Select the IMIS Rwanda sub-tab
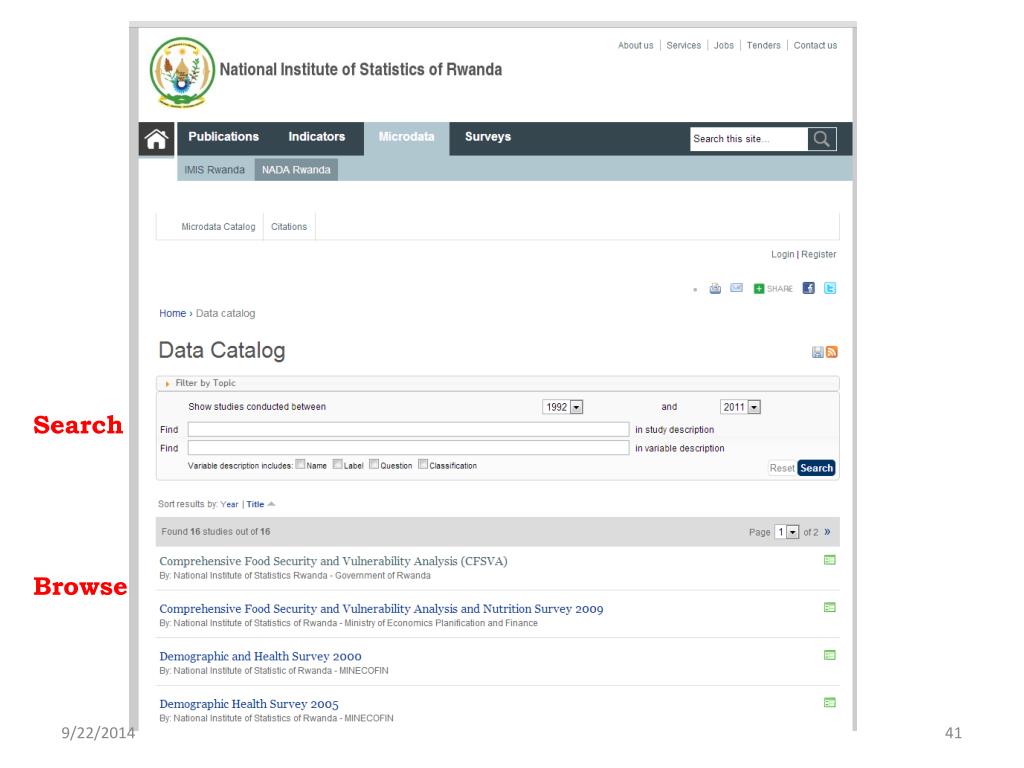 [x=214, y=170]
